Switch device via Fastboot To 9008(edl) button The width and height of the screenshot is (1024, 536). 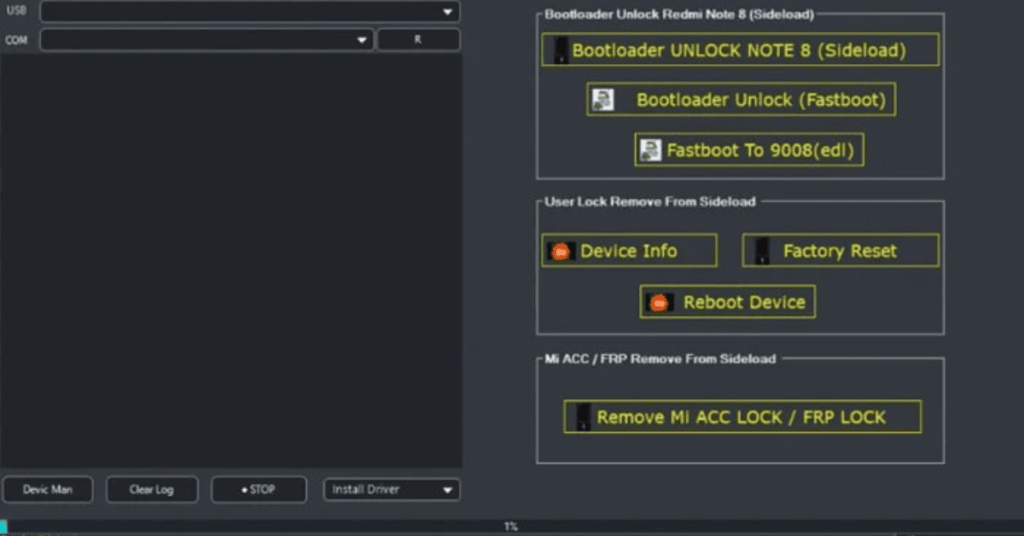coord(749,150)
